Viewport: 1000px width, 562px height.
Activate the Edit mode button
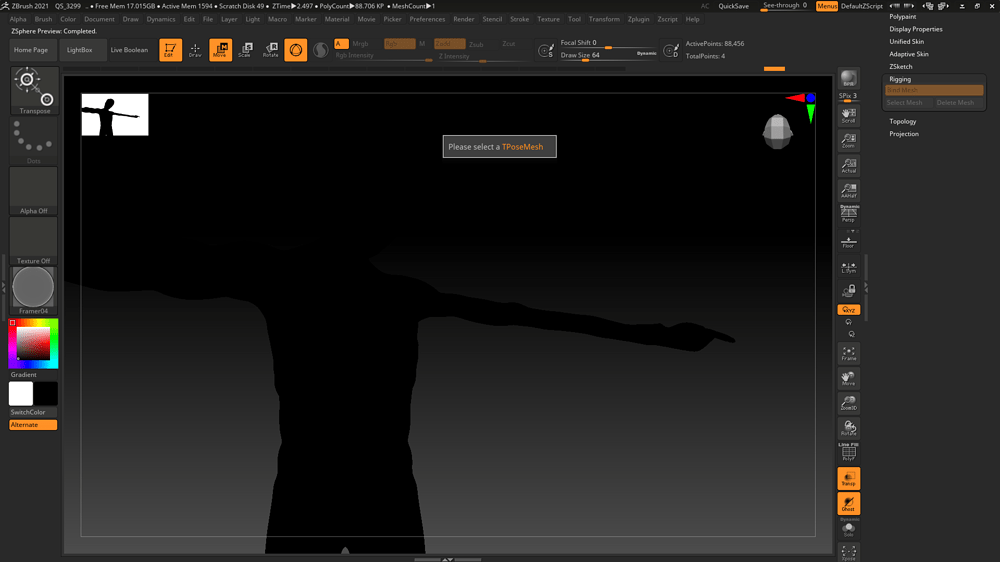coord(170,50)
